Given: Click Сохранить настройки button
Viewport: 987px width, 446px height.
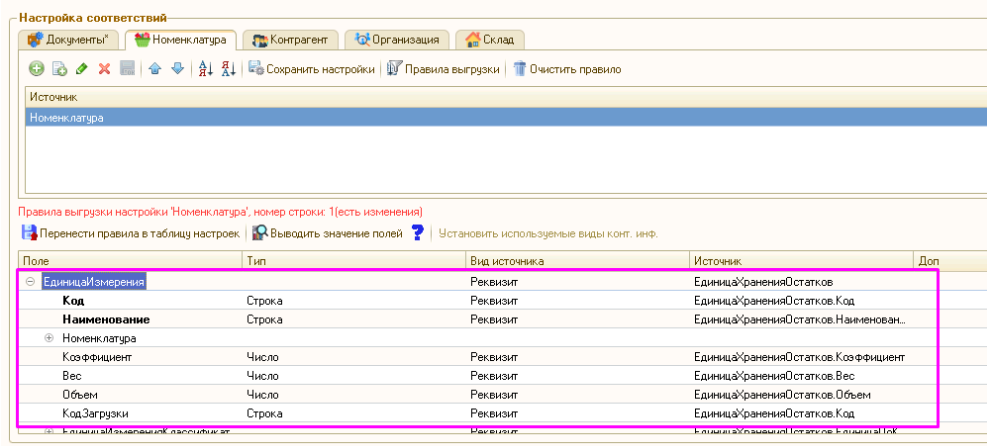Looking at the screenshot, I should coord(312,69).
